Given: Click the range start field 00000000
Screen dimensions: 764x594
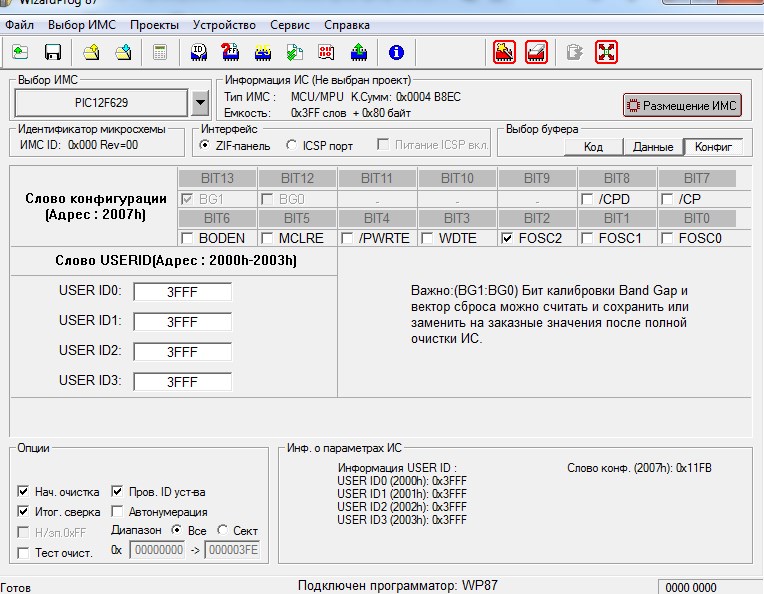Looking at the screenshot, I should click(157, 550).
